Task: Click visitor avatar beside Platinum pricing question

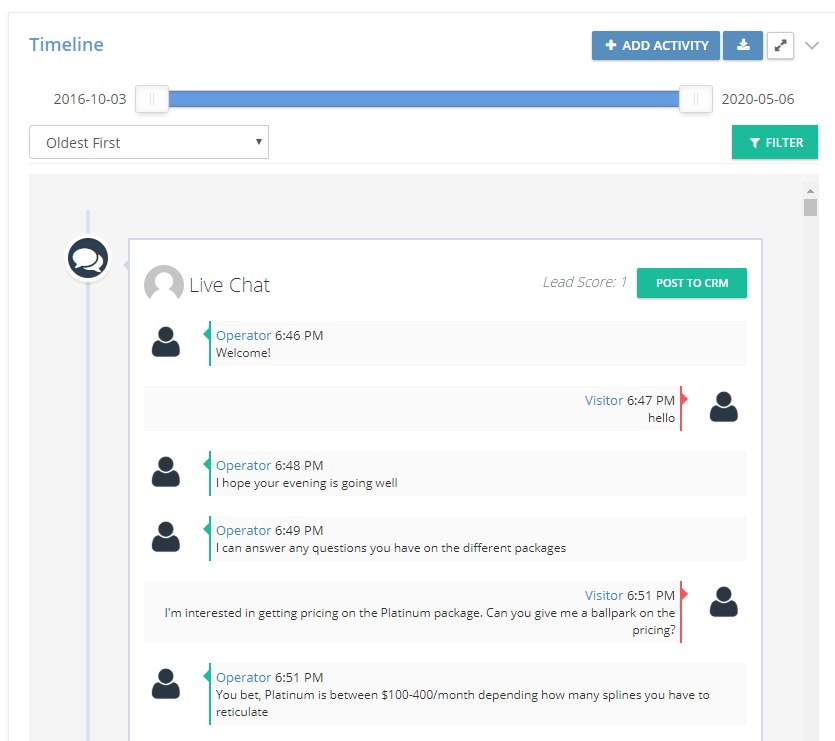Action: coord(724,601)
